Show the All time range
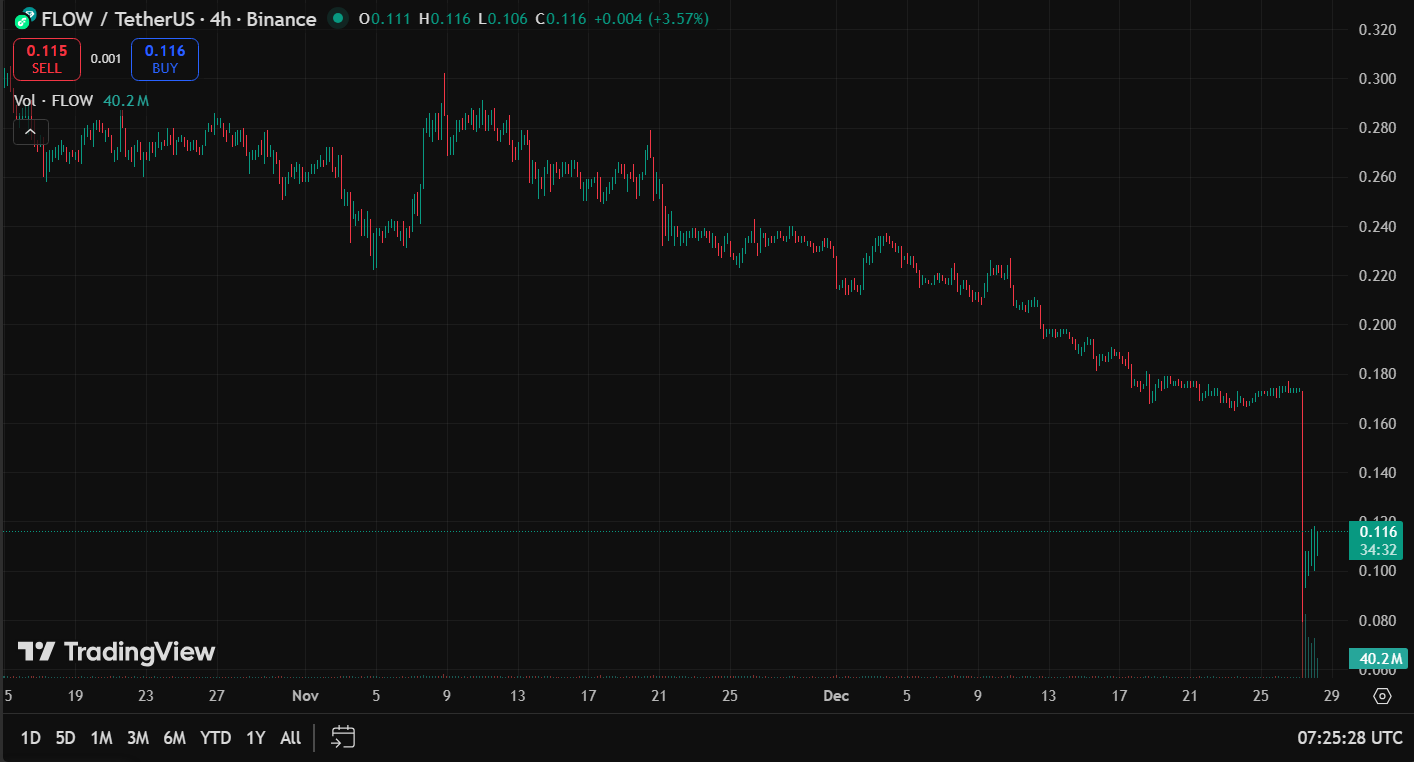Image resolution: width=1414 pixels, height=762 pixels. click(290, 738)
